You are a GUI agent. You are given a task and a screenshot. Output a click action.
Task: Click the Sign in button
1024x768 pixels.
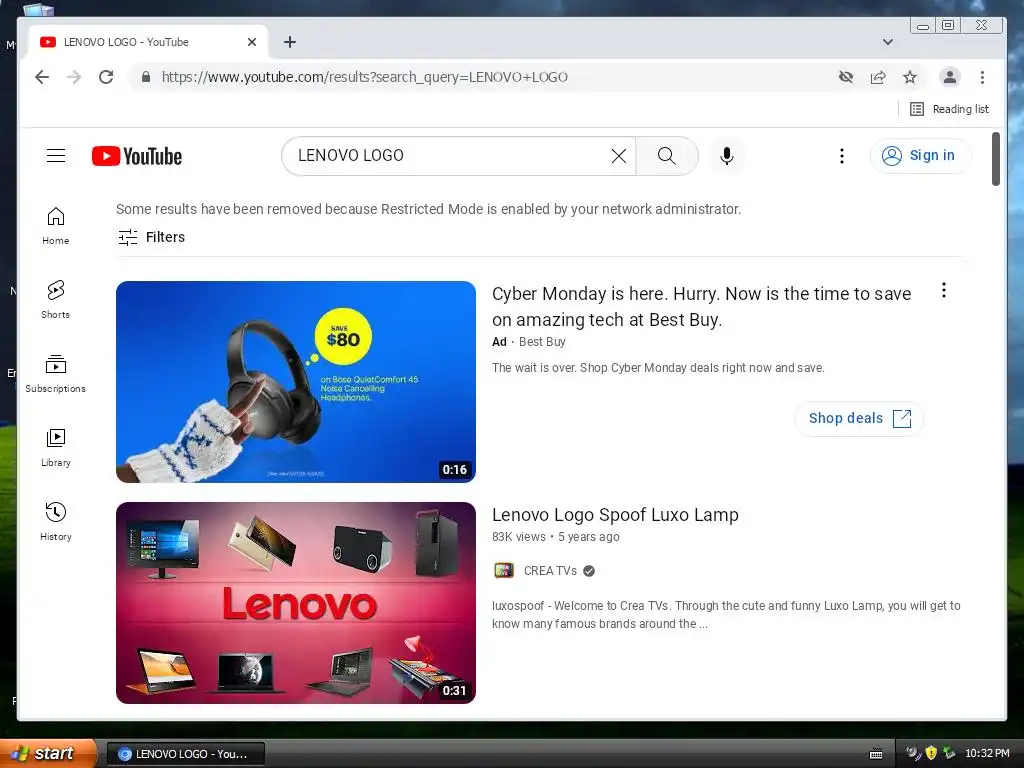click(x=920, y=155)
